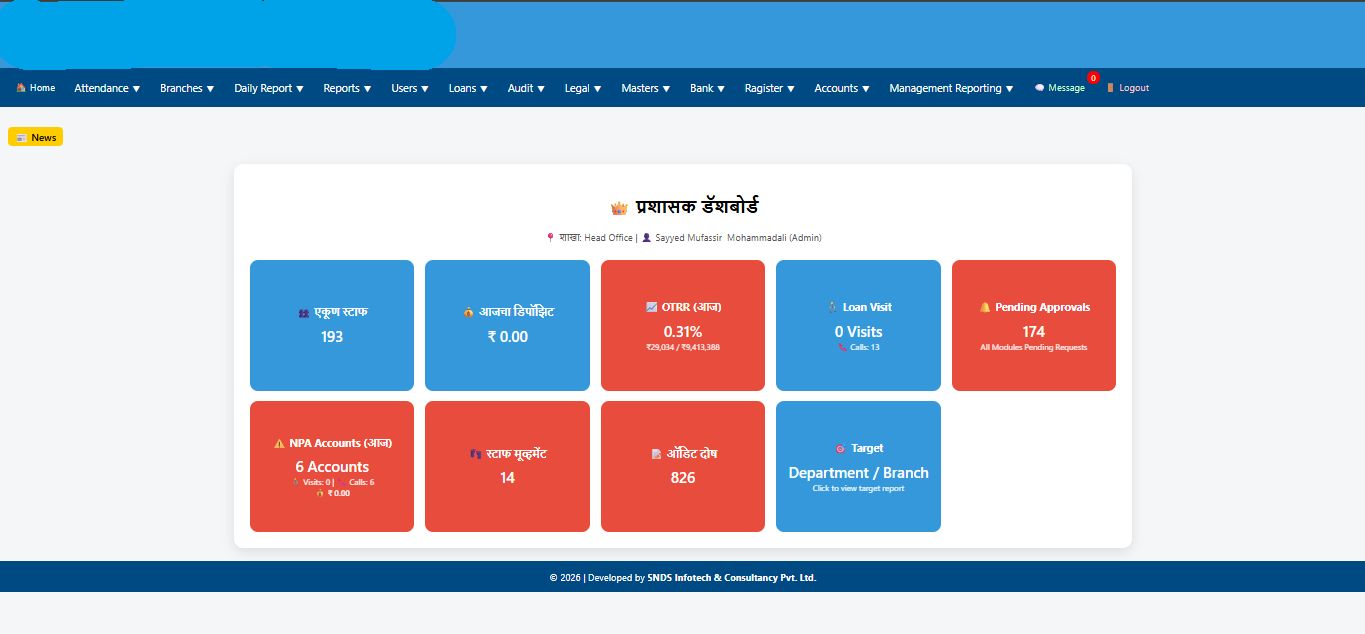This screenshot has width=1365, height=634.
Task: Expand the Masters dropdown menu
Action: click(645, 88)
